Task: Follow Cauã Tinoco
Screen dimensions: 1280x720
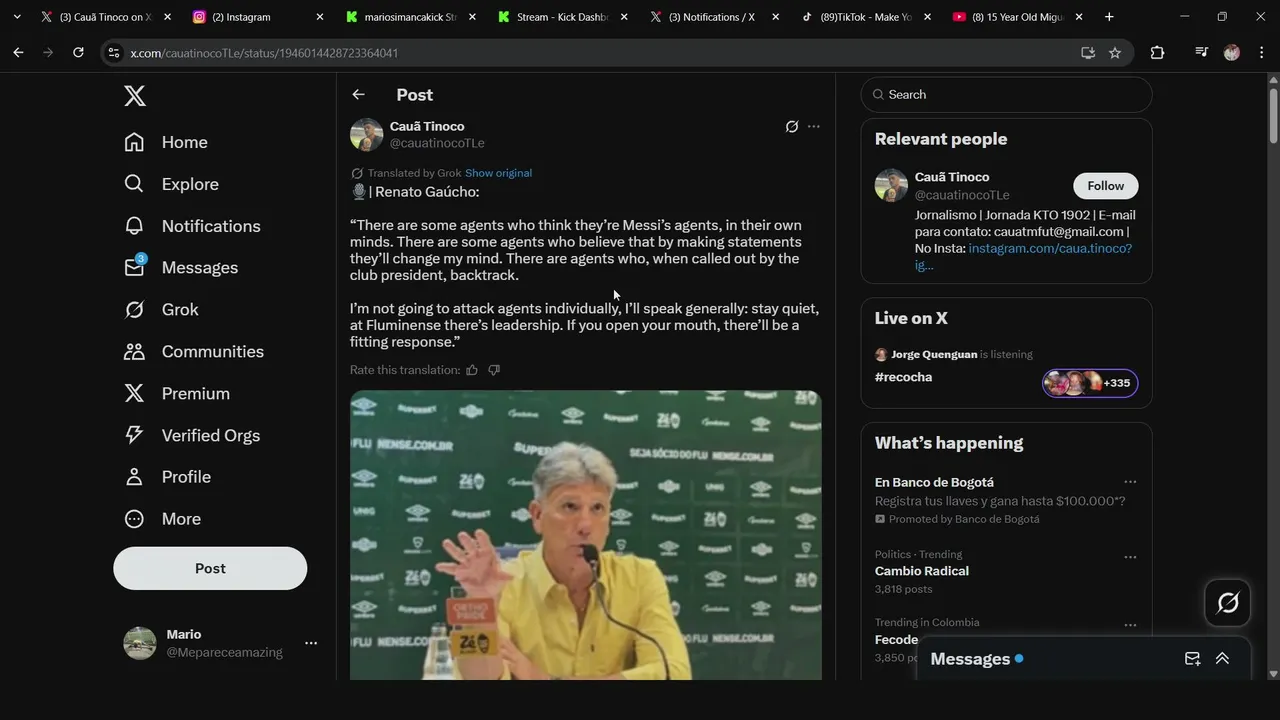Action: (1106, 186)
